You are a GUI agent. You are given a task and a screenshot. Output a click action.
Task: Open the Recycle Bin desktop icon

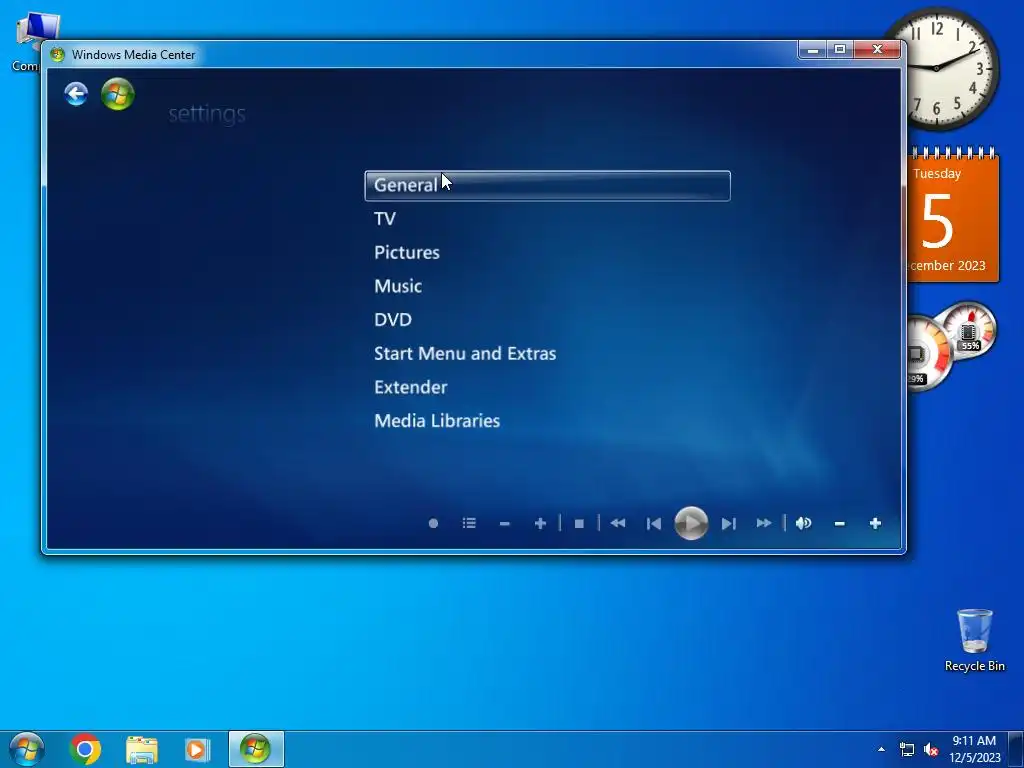pos(974,640)
